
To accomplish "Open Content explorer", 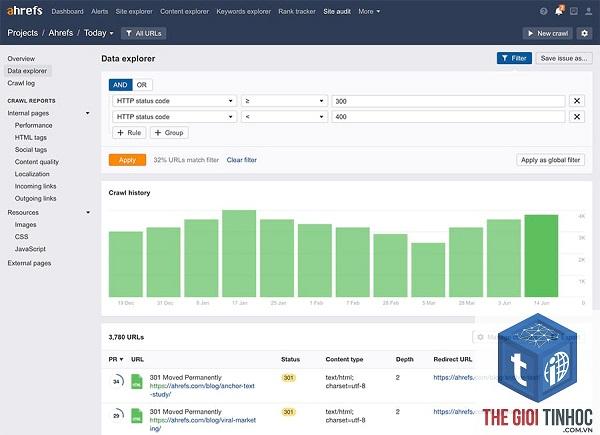I will tap(184, 11).
